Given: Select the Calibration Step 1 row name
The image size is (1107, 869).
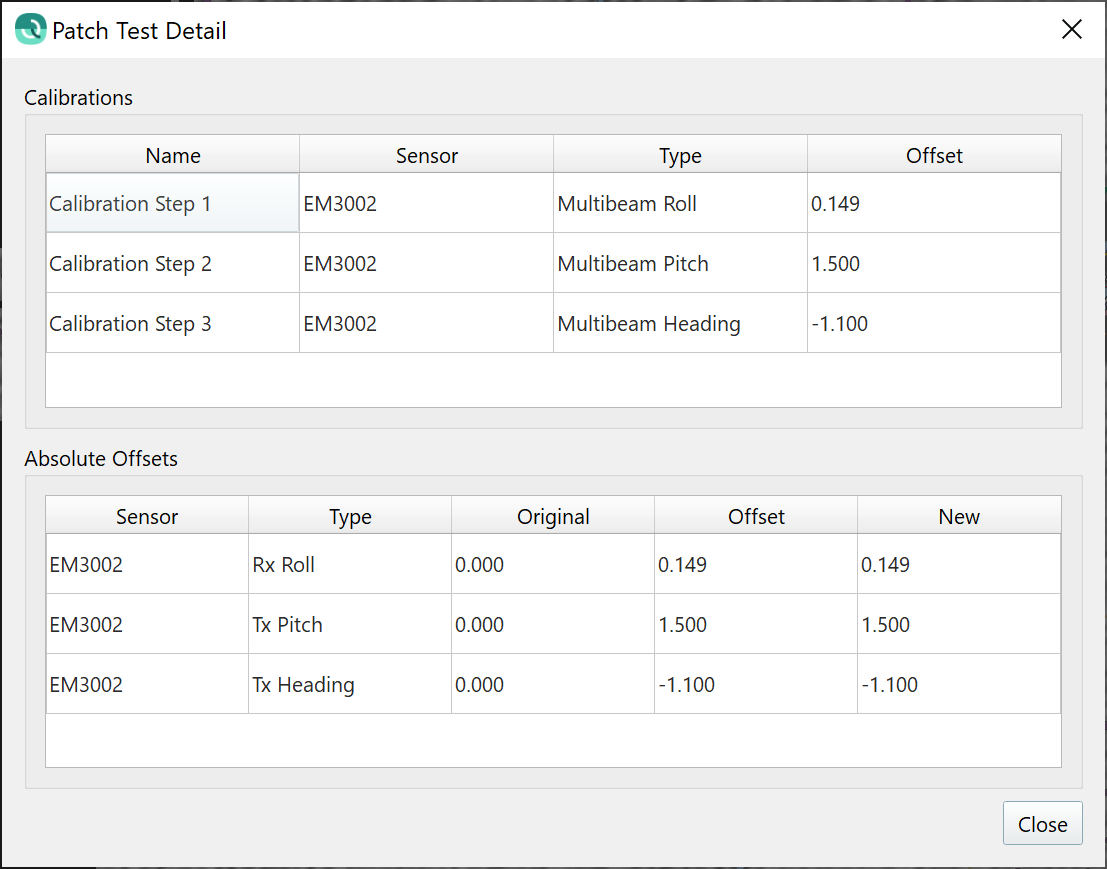Looking at the screenshot, I should coord(131,204).
